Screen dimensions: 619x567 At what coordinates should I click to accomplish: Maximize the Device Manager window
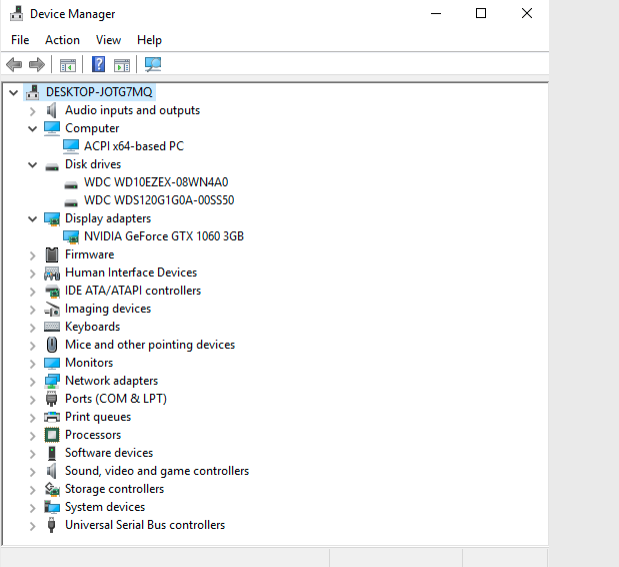click(481, 13)
